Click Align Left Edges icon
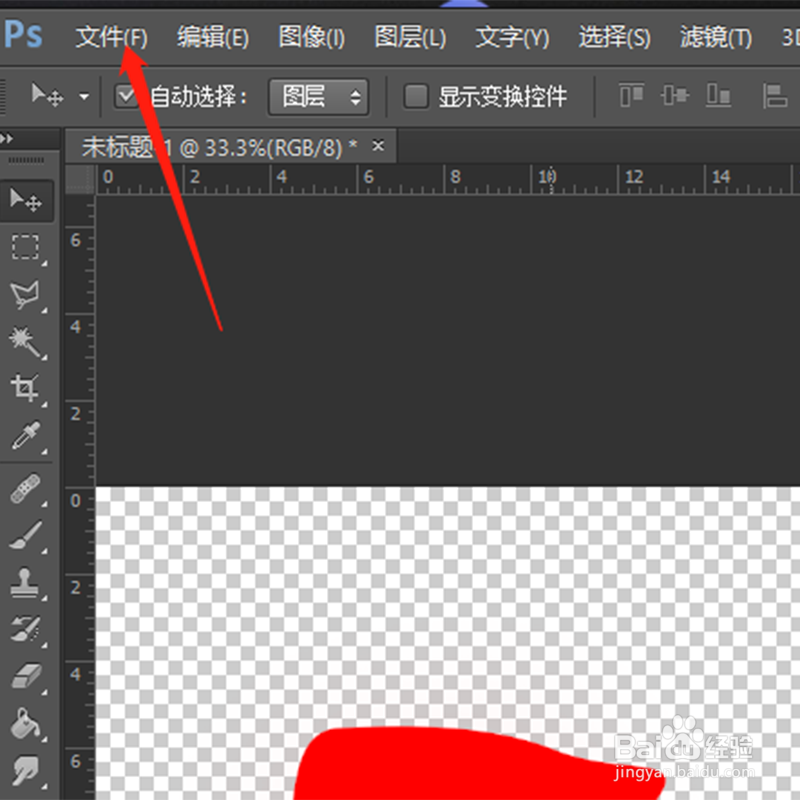Image resolution: width=800 pixels, height=800 pixels. (x=775, y=95)
